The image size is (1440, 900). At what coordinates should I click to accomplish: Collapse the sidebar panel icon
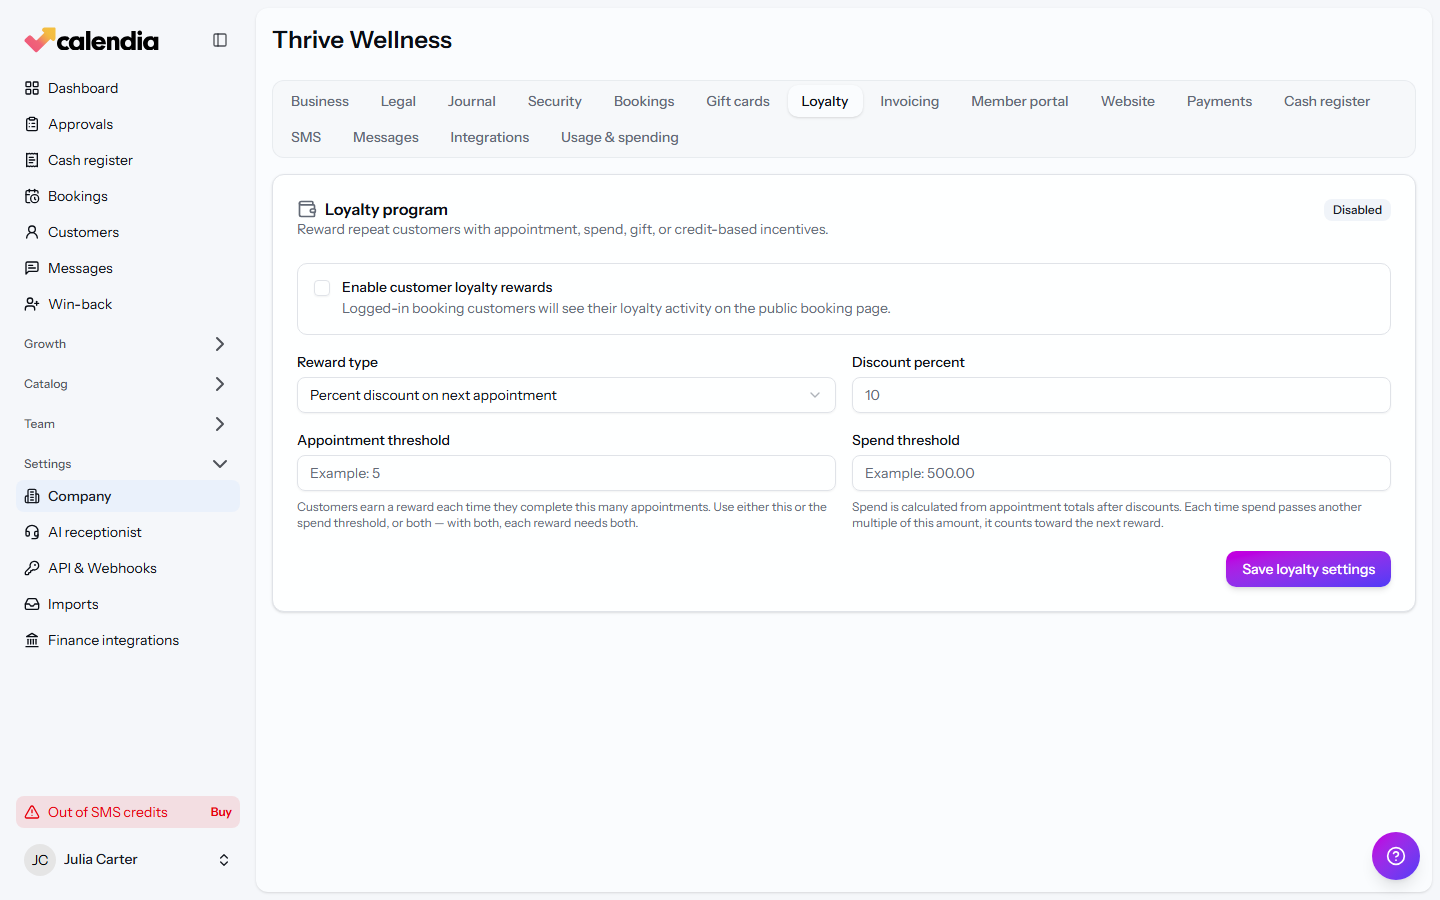[220, 40]
